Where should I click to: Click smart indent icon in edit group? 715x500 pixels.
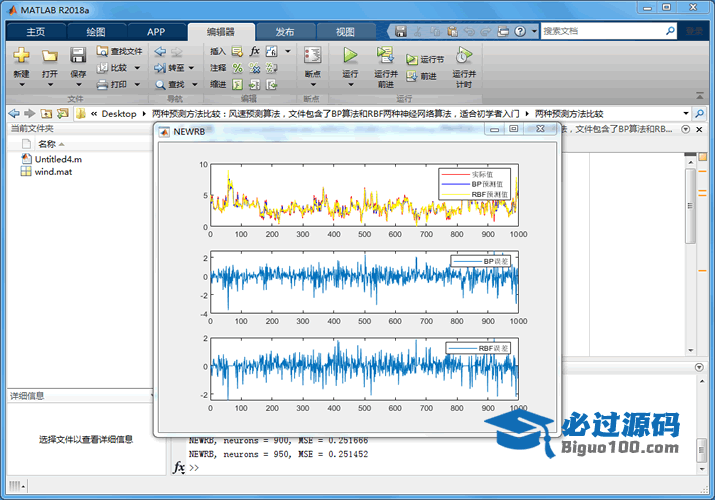pos(238,85)
